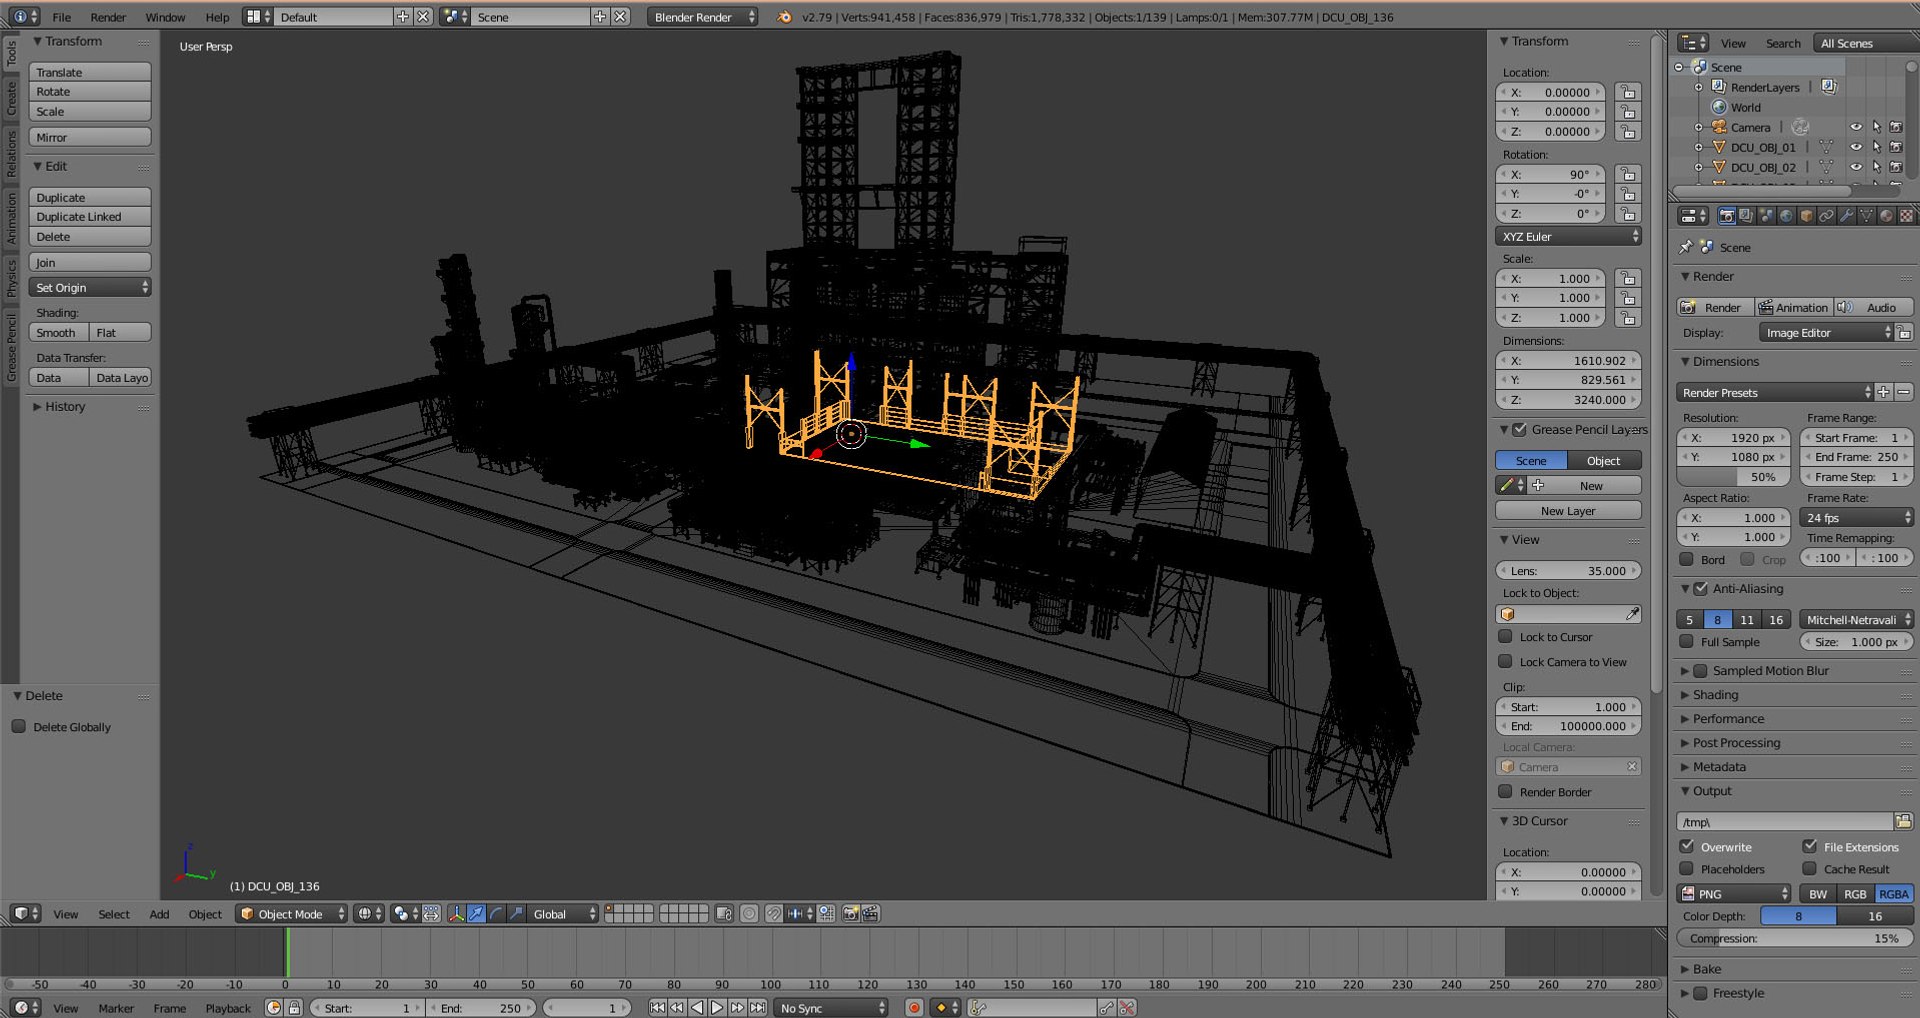The width and height of the screenshot is (1920, 1018).
Task: Click the snap magnet icon
Action: click(x=773, y=913)
